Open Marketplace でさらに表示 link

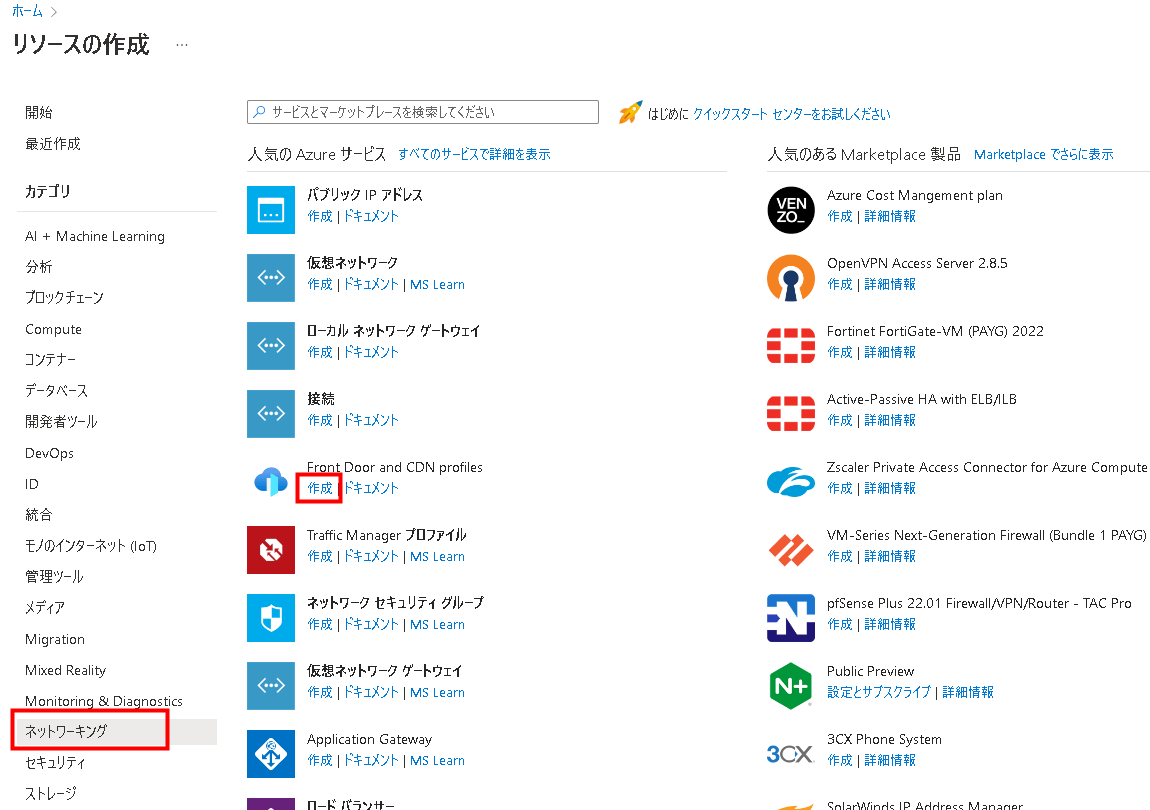1044,154
